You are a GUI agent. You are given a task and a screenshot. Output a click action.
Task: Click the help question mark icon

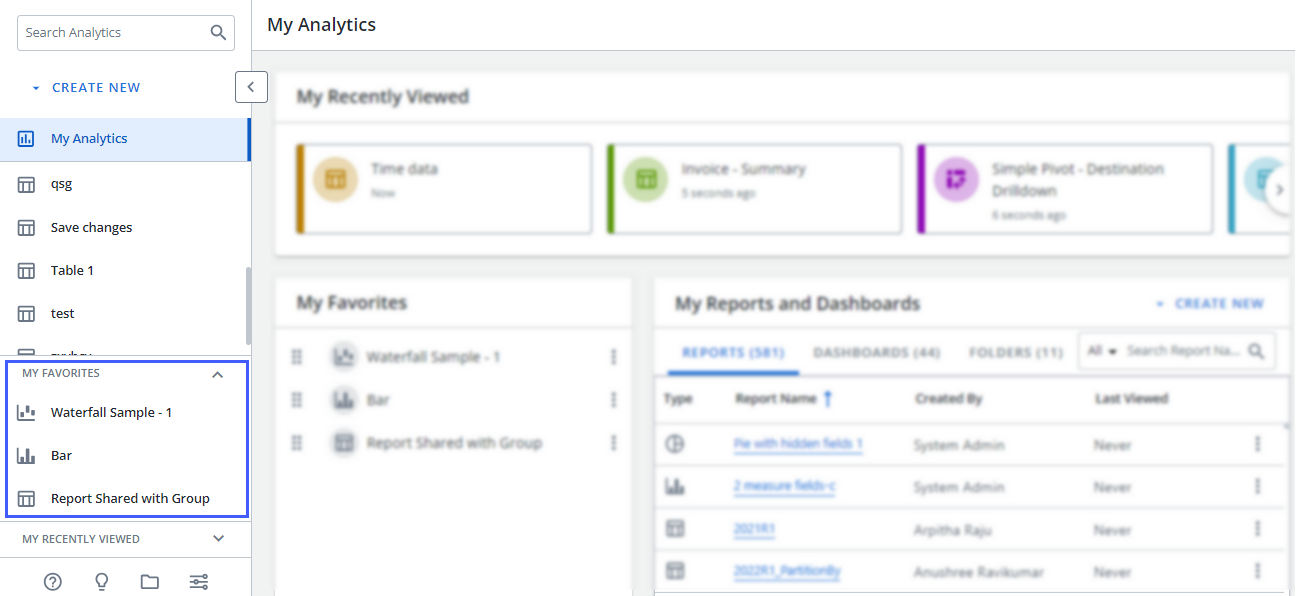coord(53,582)
